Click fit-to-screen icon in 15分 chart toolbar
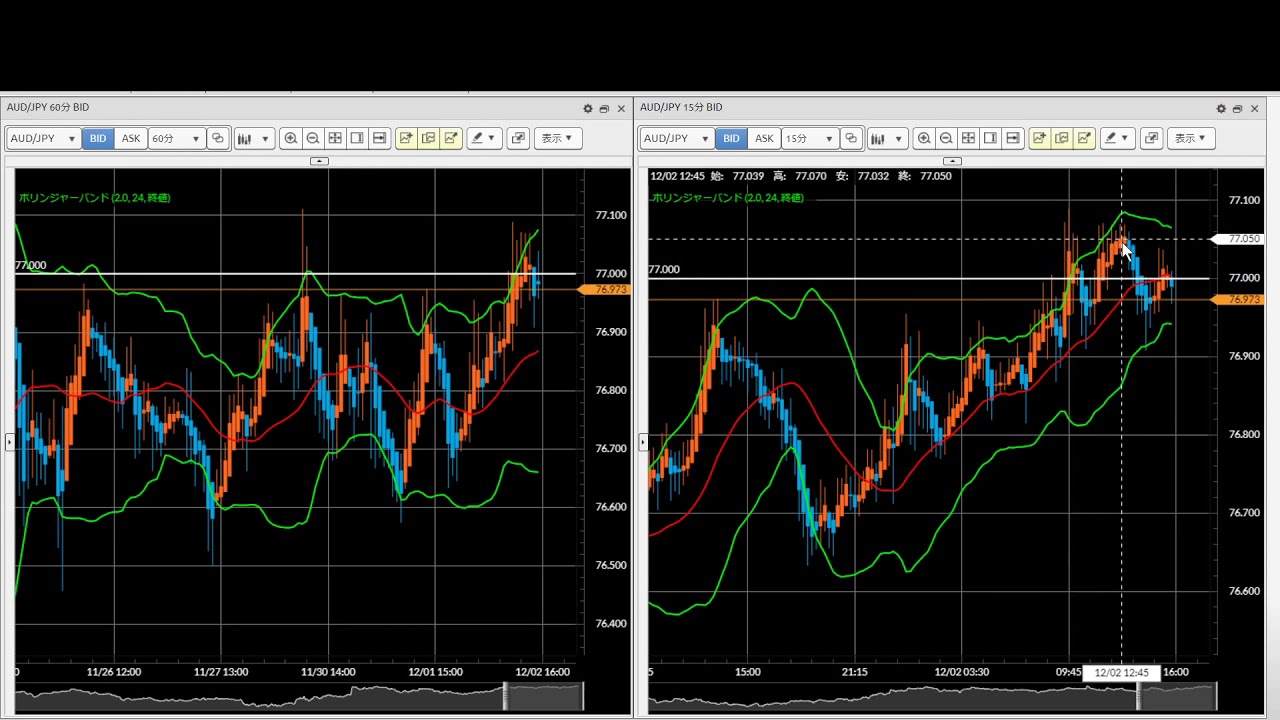The height and width of the screenshot is (720, 1280). [968, 138]
